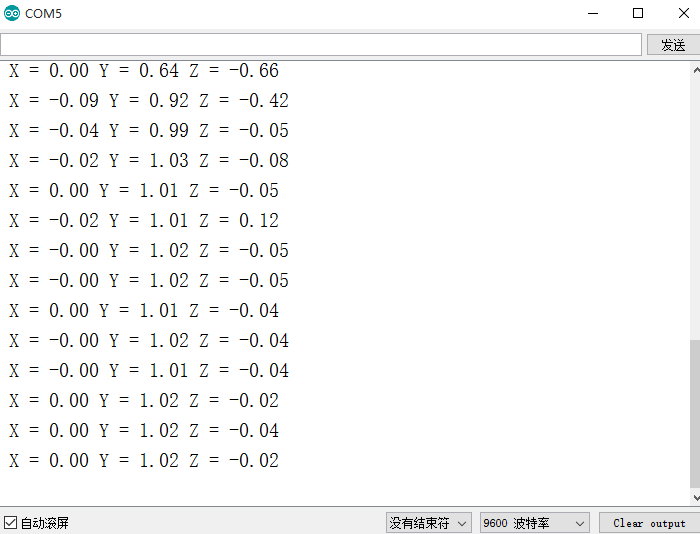Screen dimensions: 700x534
Task: Click the last output line in the monitor
Action: tap(144, 461)
